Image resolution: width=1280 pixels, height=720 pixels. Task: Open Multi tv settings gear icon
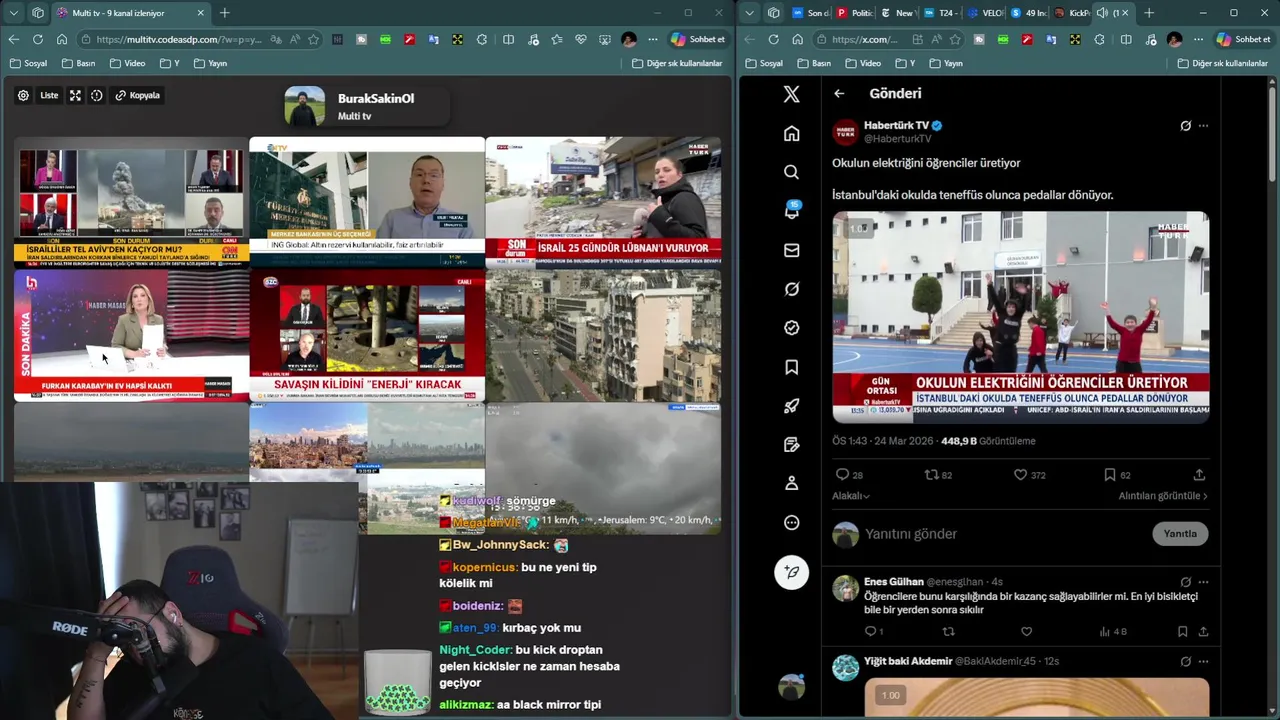[x=23, y=95]
